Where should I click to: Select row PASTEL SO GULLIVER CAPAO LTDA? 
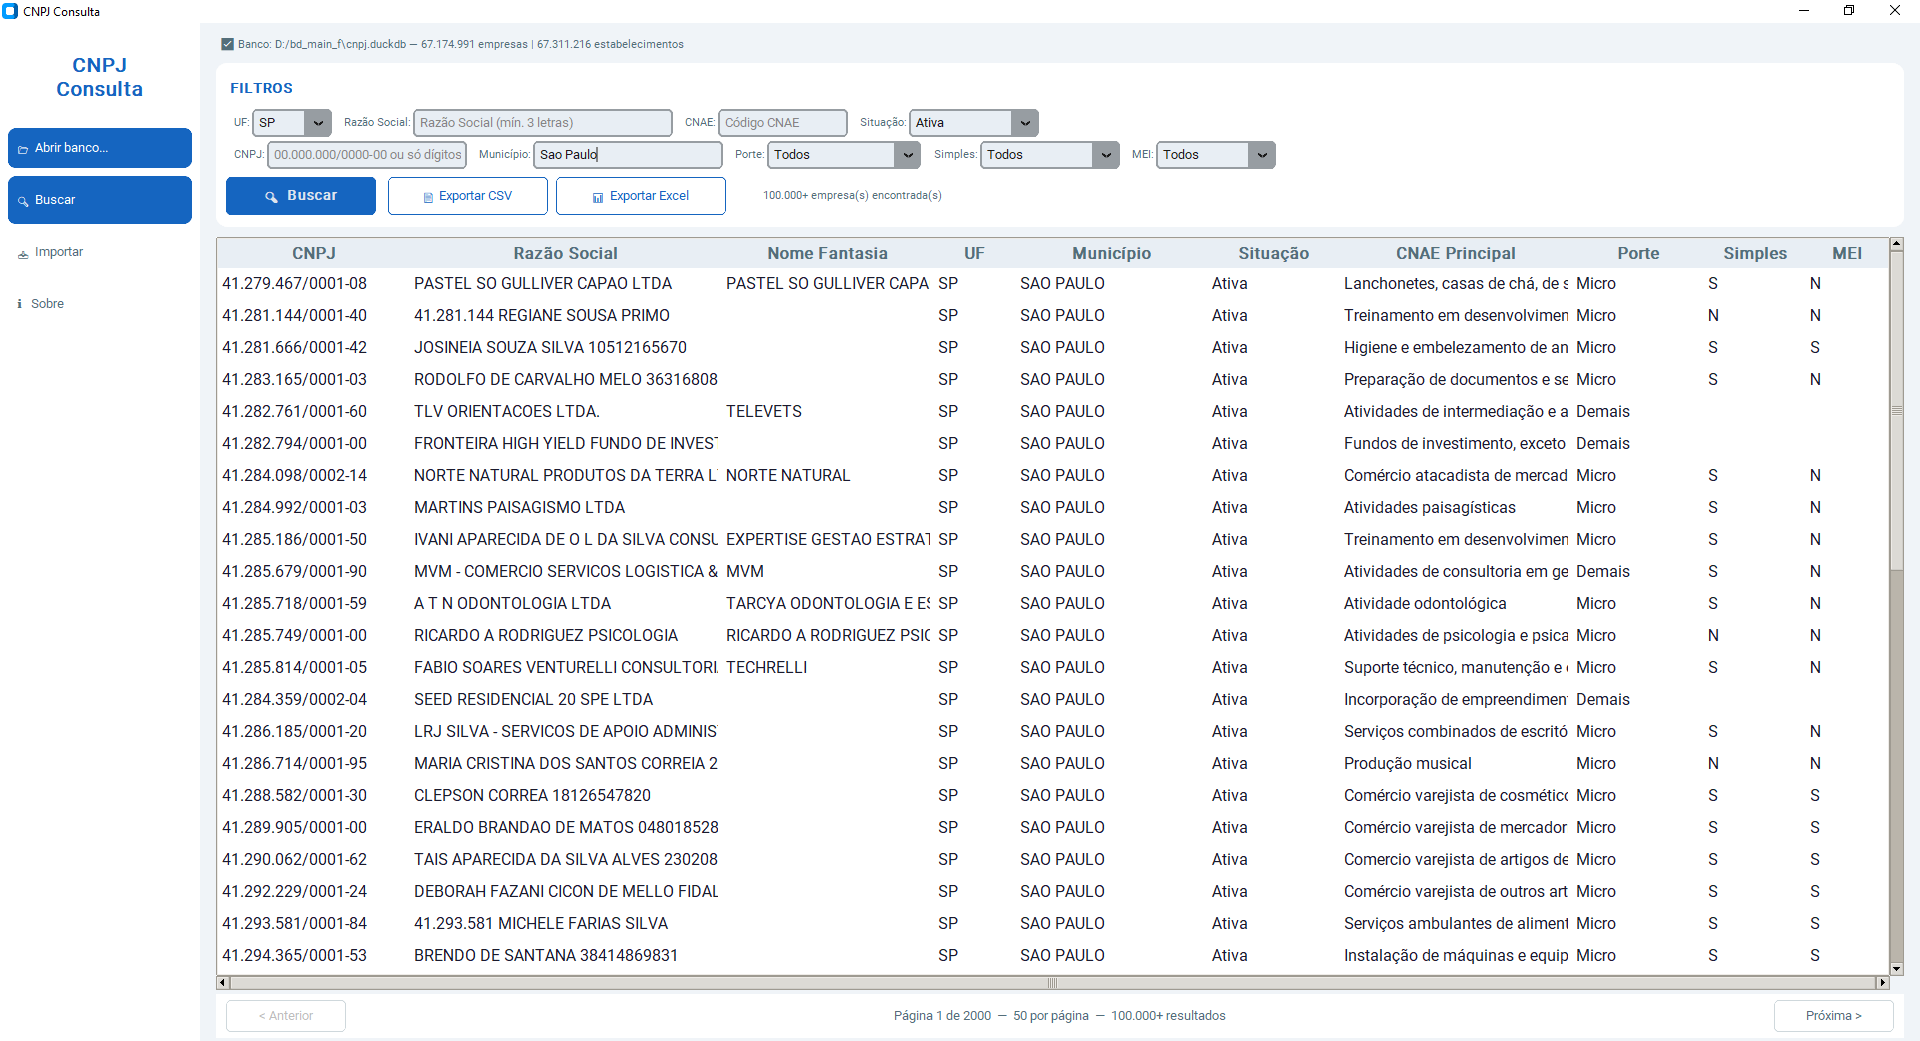1053,284
